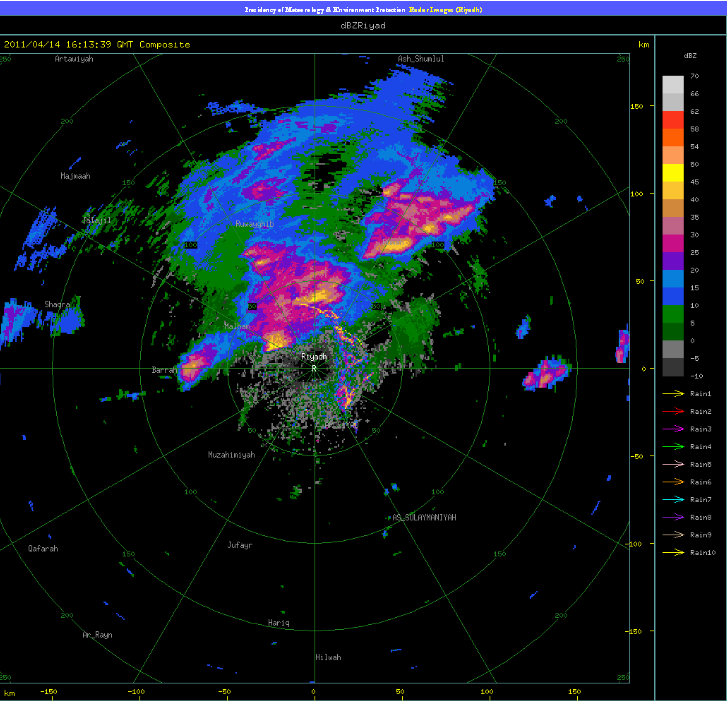
Task: Click the Majmaah city label
Action: [75, 176]
